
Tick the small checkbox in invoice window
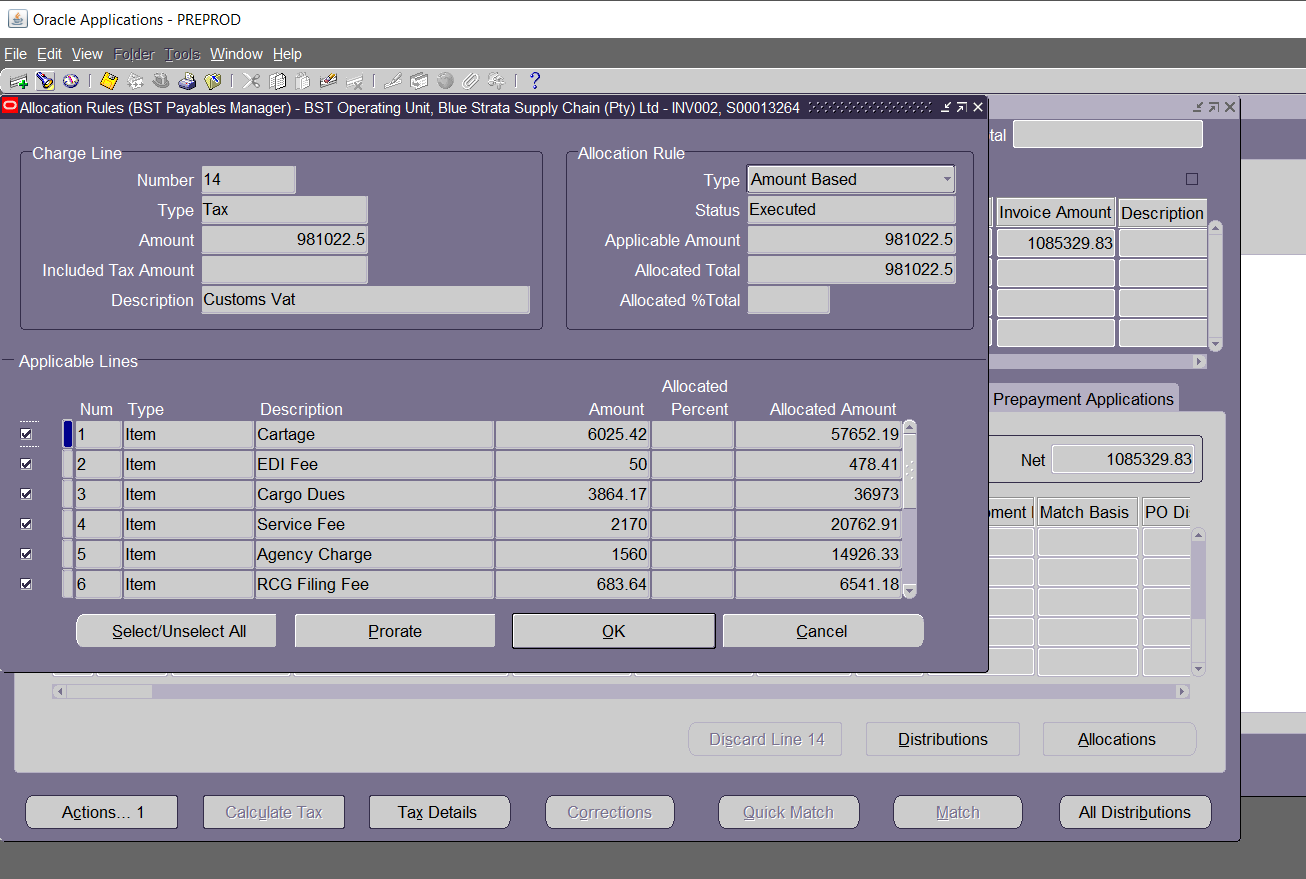[x=1191, y=179]
